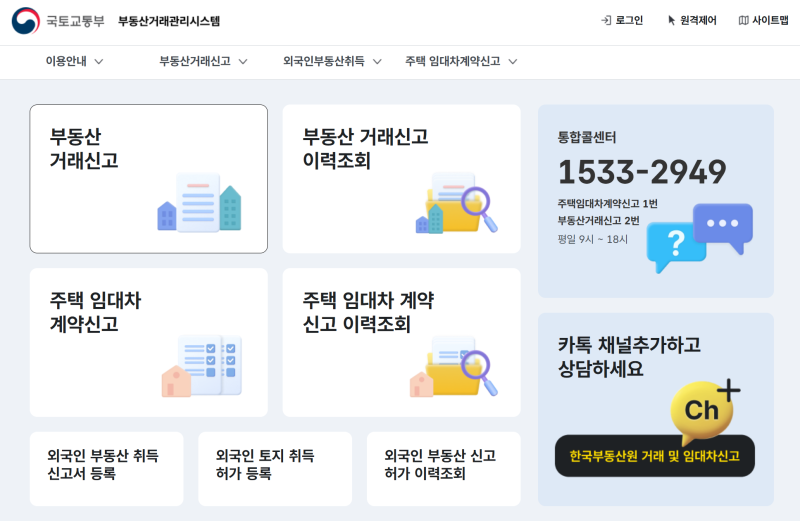Click the login arrow icon

(606, 20)
